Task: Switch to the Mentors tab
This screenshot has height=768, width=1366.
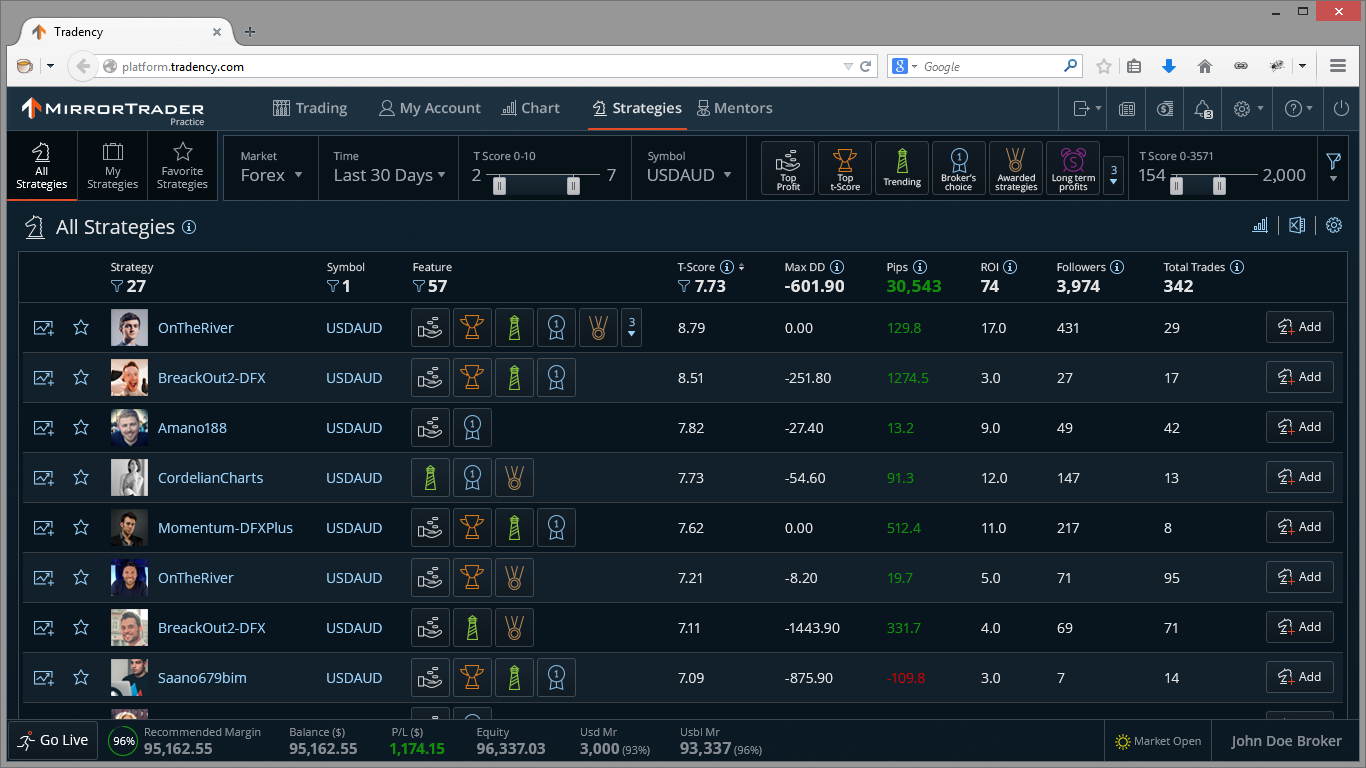Action: click(x=734, y=108)
